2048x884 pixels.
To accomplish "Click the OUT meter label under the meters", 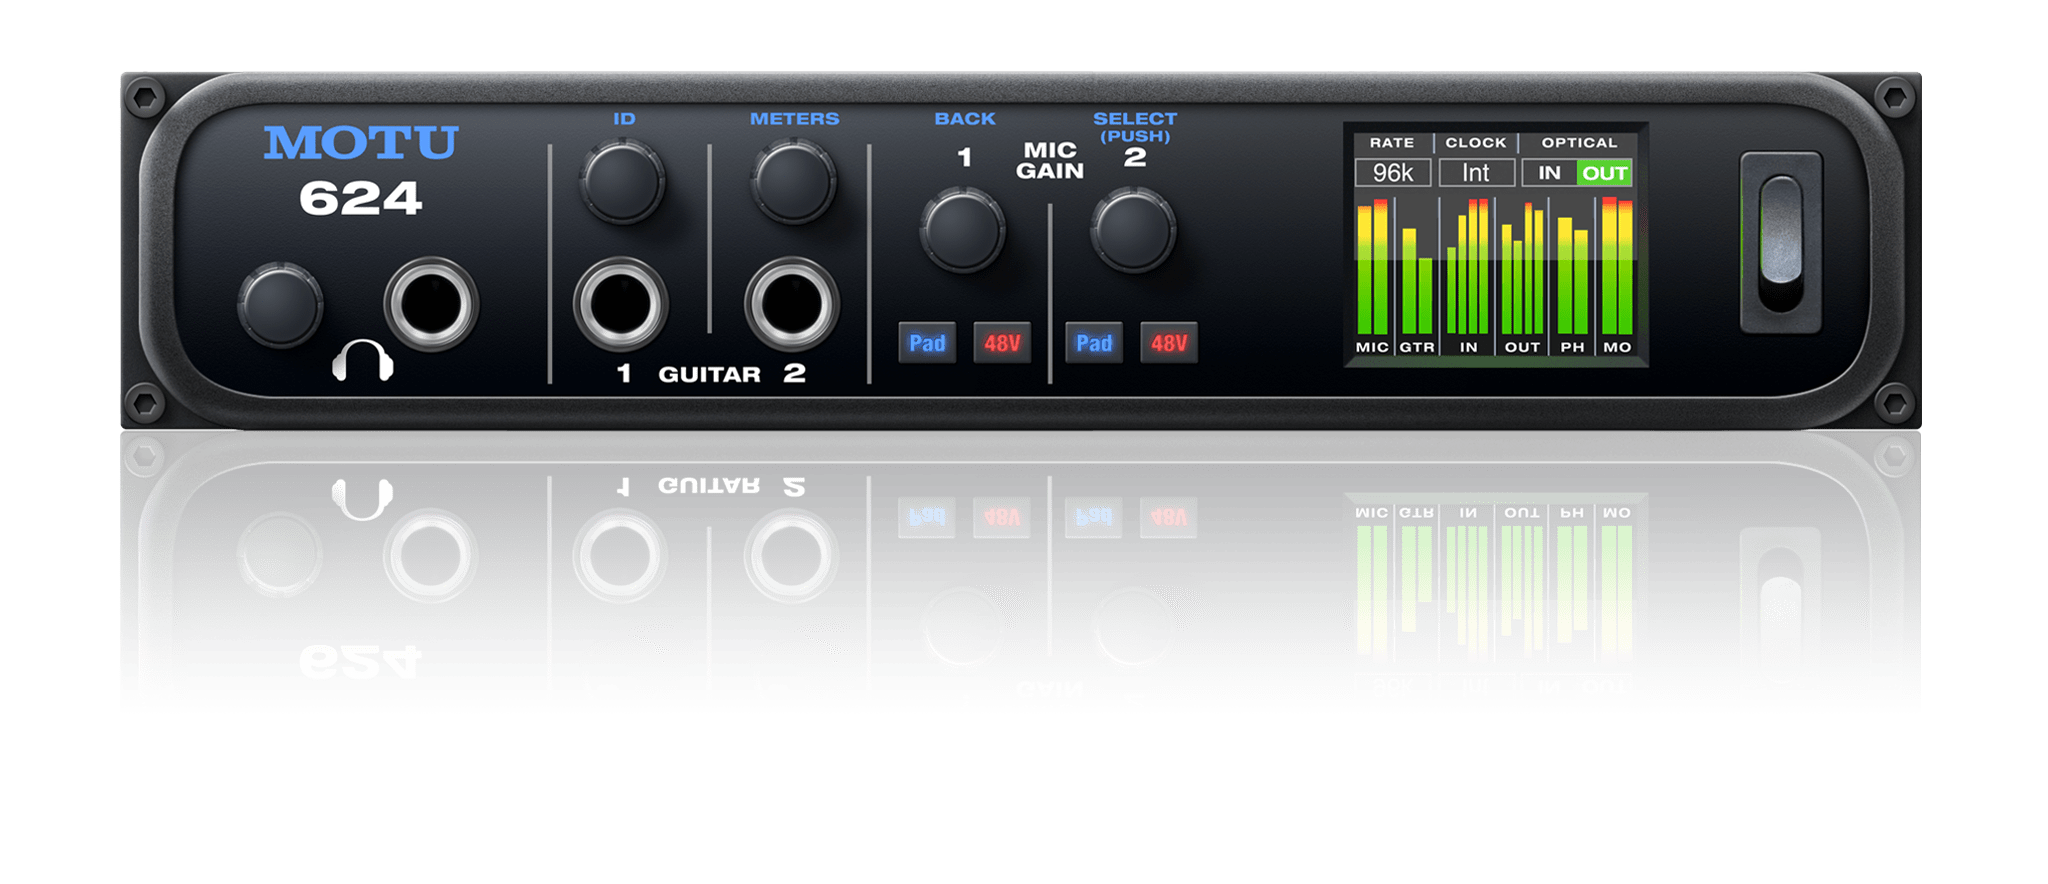I will tap(1522, 347).
